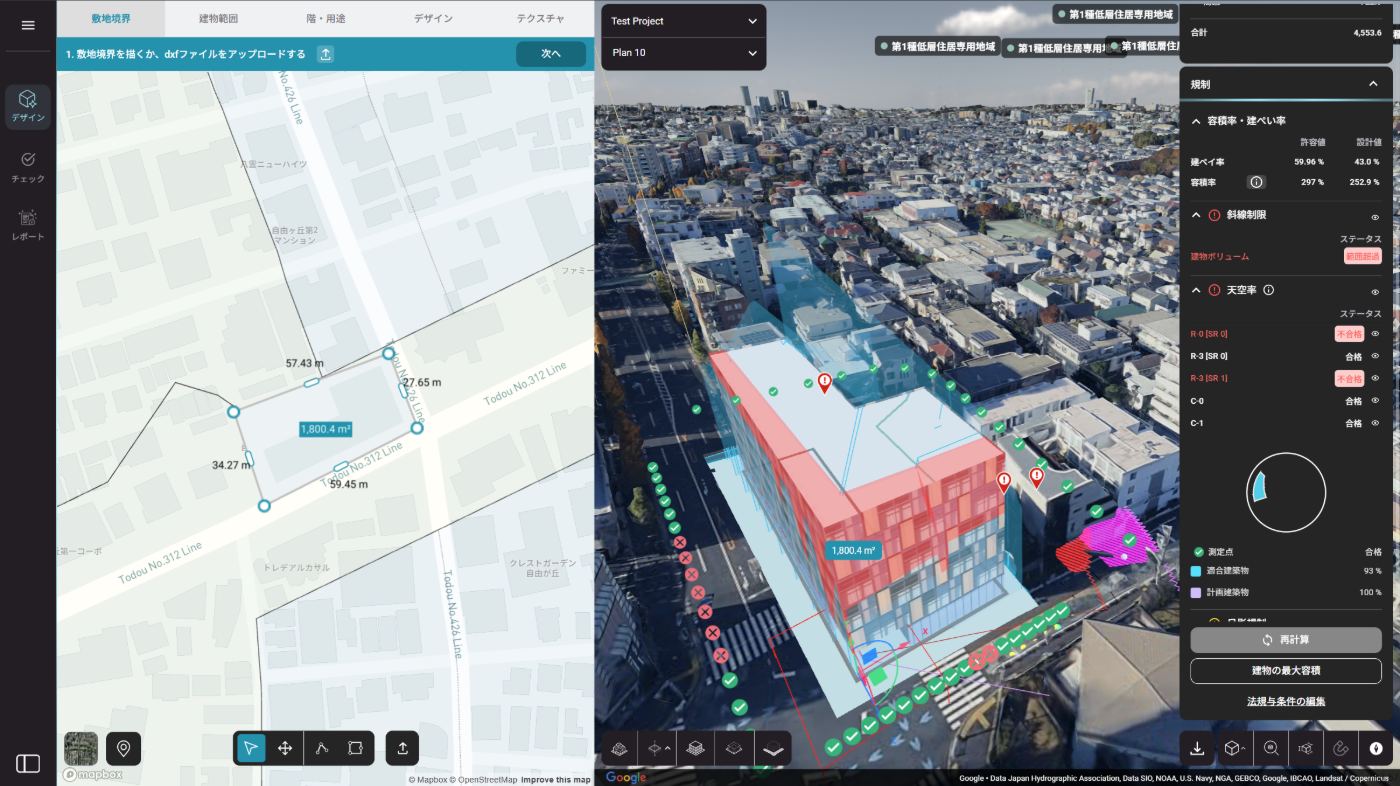The height and width of the screenshot is (786, 1400).
Task: Switch the map to the satellite thumbnail
Action: (81, 748)
